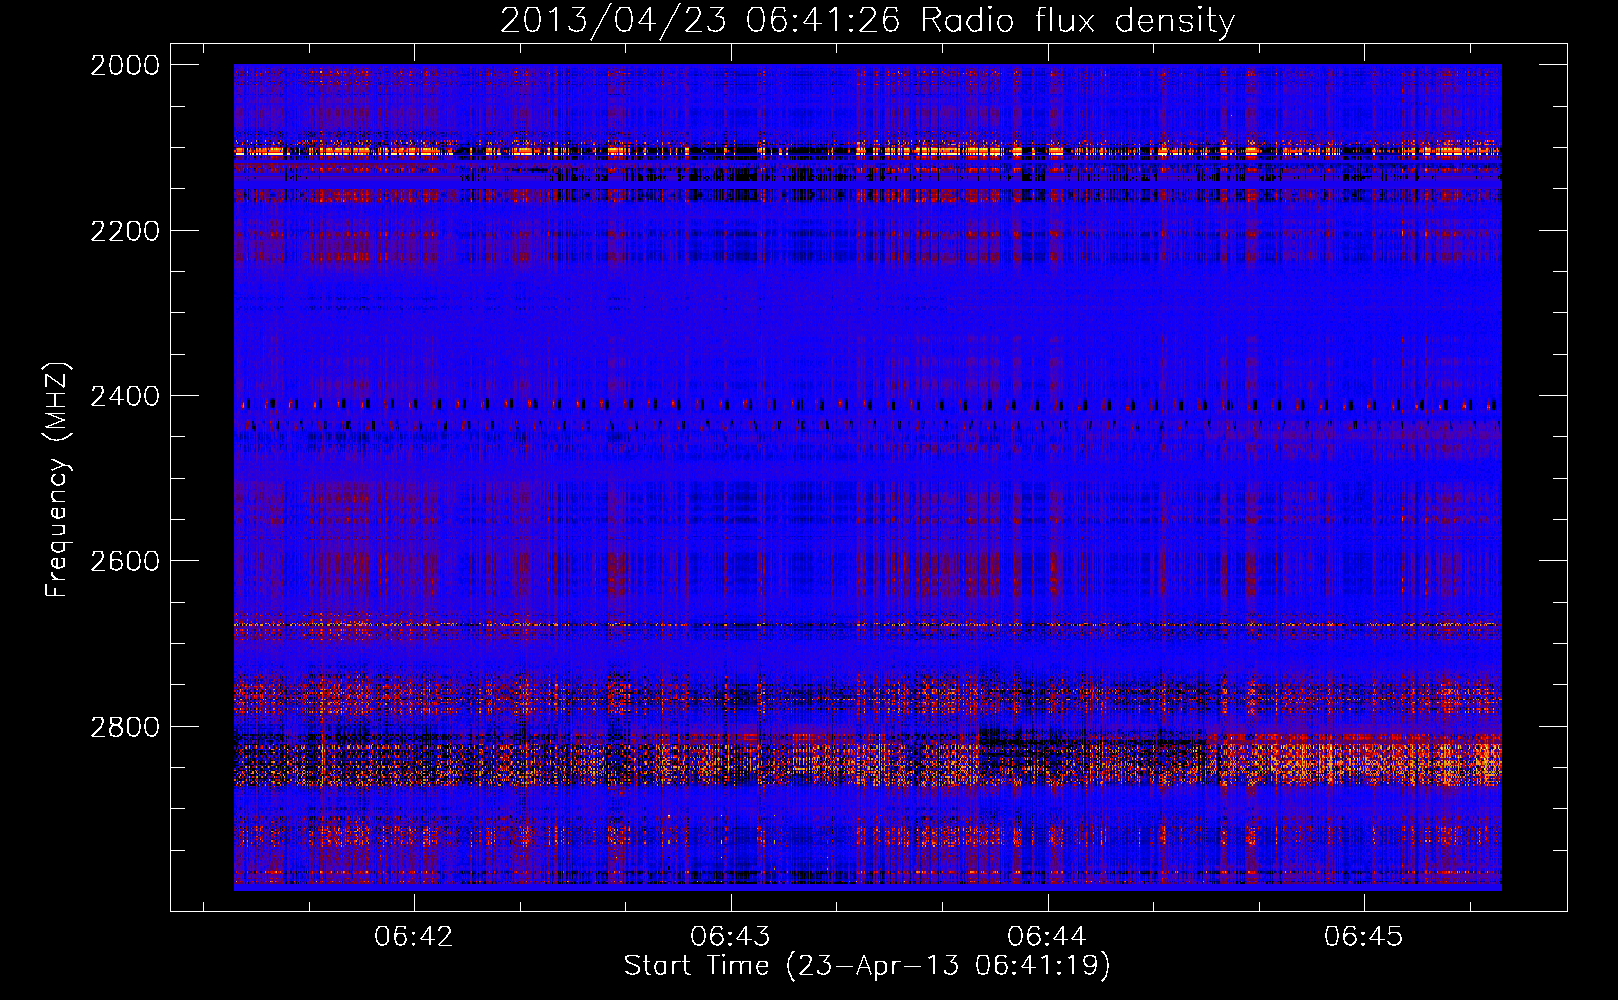Click the "Start Time (23-Apr-13 06:41:19)" label
The height and width of the screenshot is (1000, 1618).
pos(867,966)
